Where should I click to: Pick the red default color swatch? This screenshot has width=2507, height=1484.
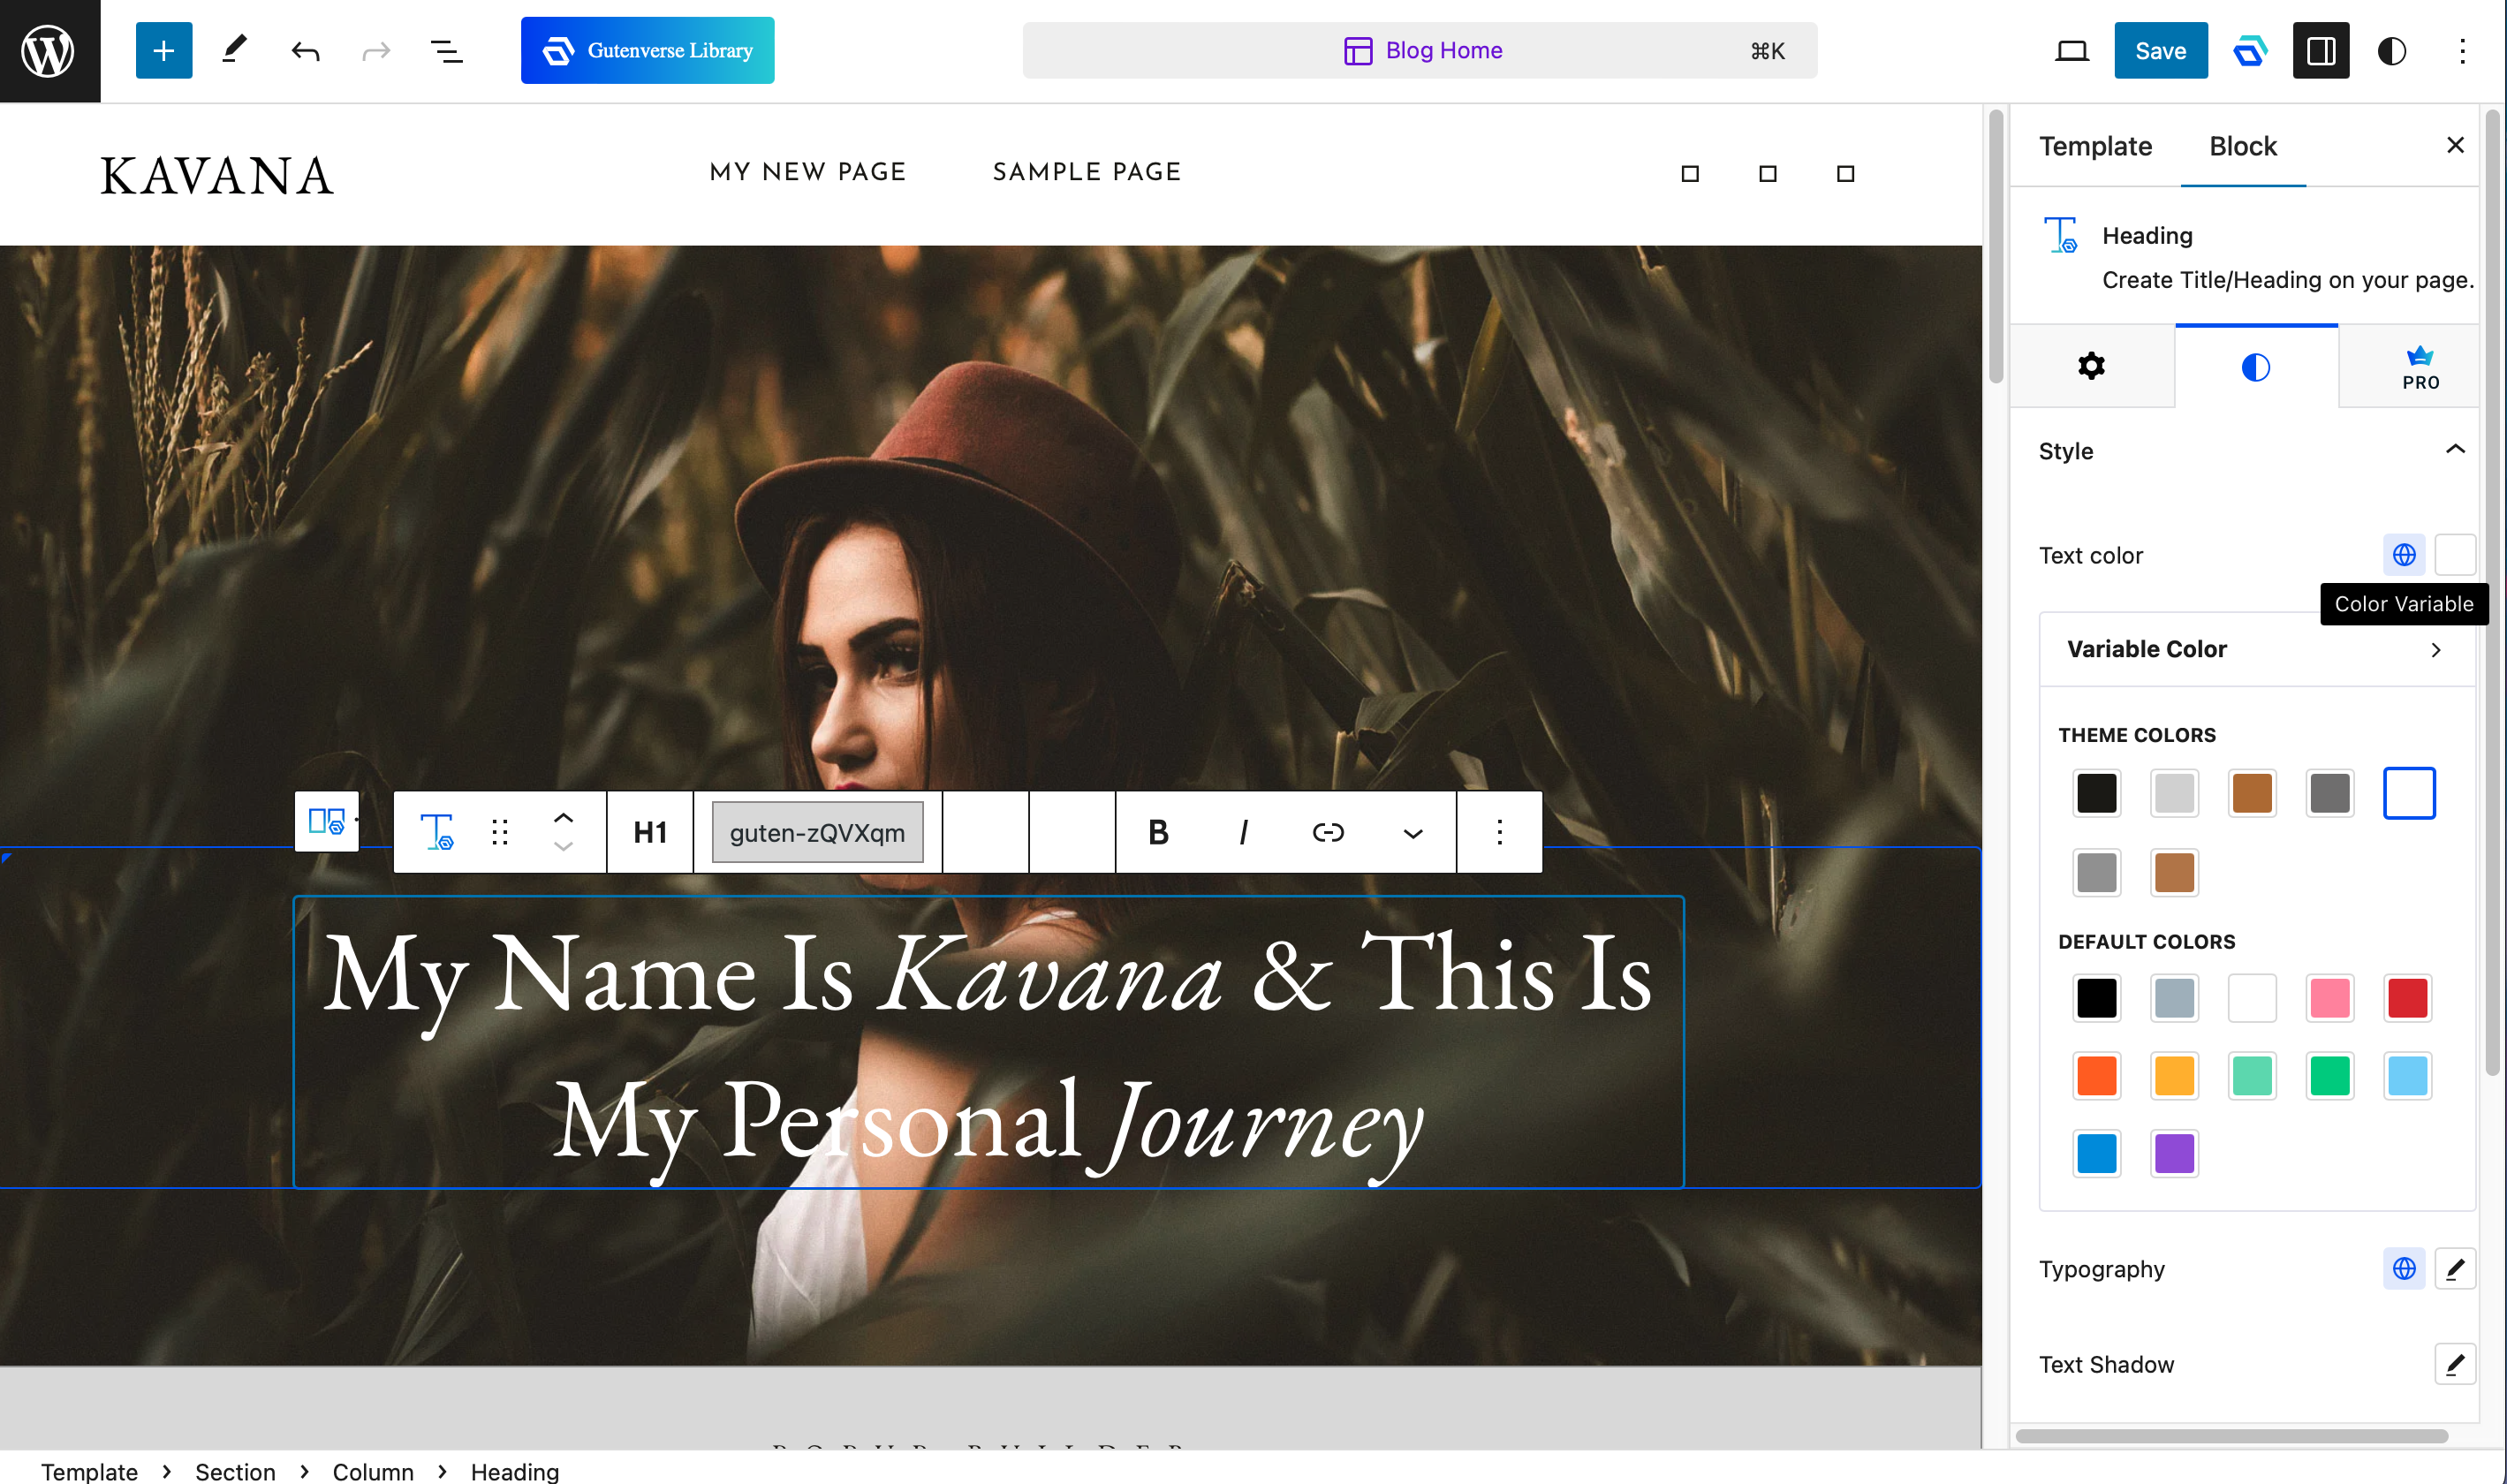click(2407, 998)
